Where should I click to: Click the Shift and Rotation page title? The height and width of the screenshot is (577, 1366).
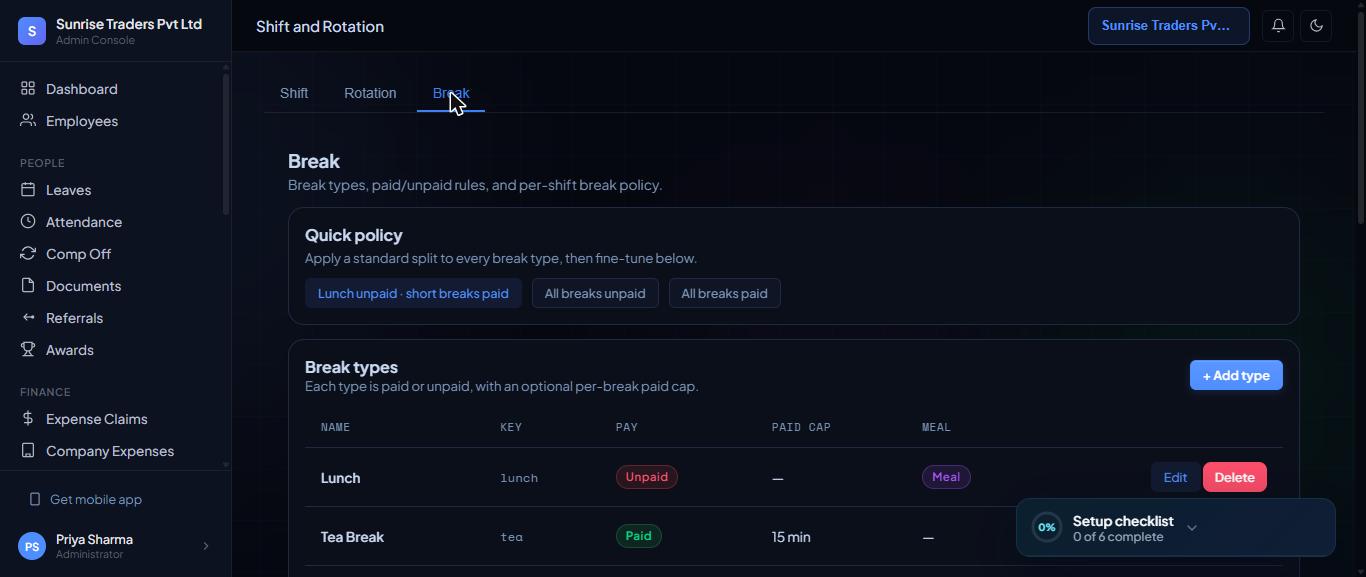[x=320, y=26]
